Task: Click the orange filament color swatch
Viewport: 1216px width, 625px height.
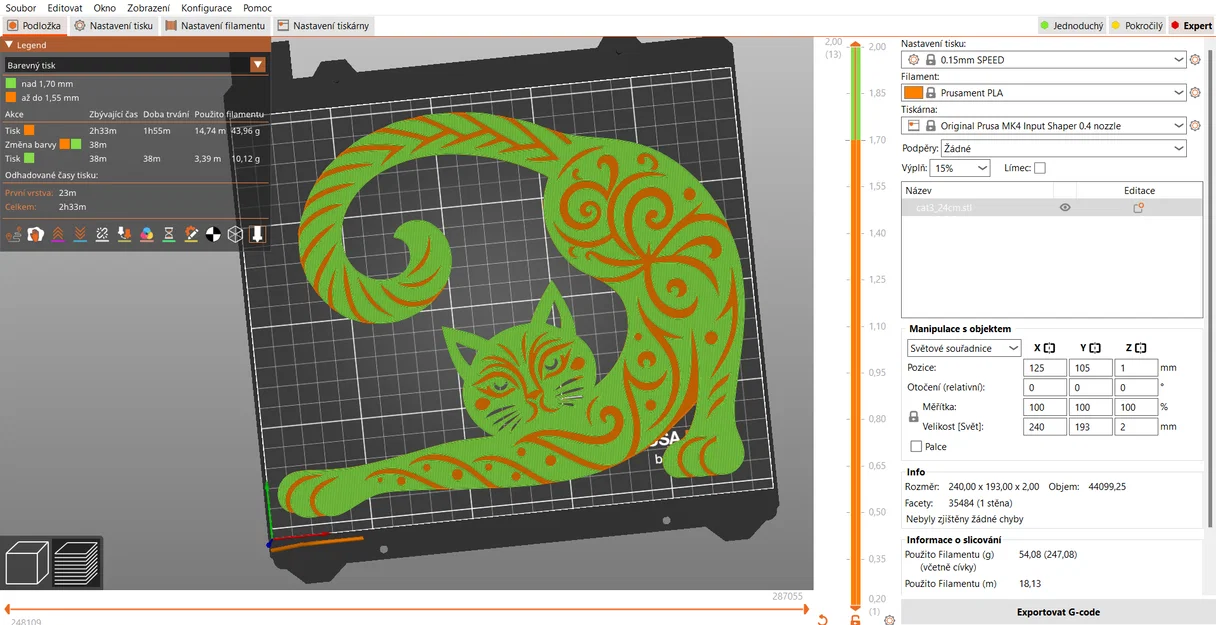Action: (x=913, y=93)
